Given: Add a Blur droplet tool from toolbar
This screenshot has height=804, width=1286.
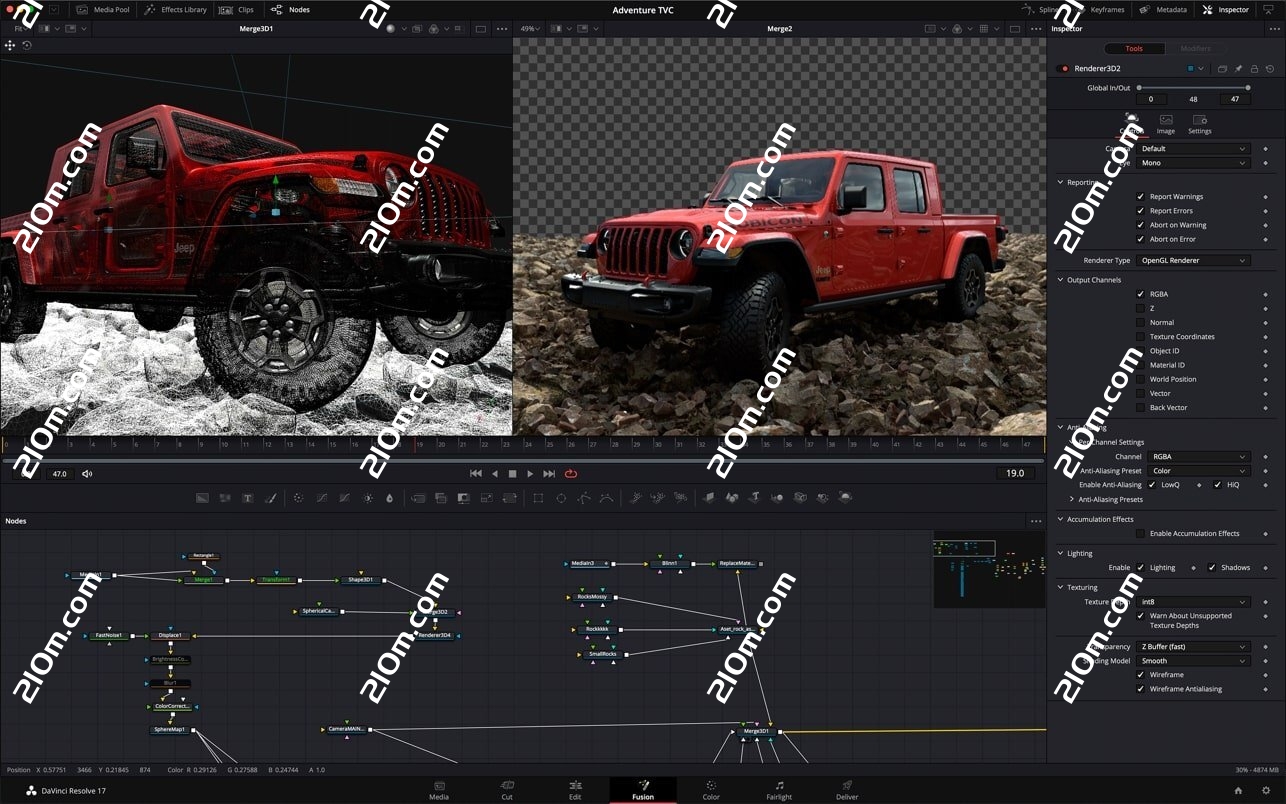Looking at the screenshot, I should click(389, 497).
